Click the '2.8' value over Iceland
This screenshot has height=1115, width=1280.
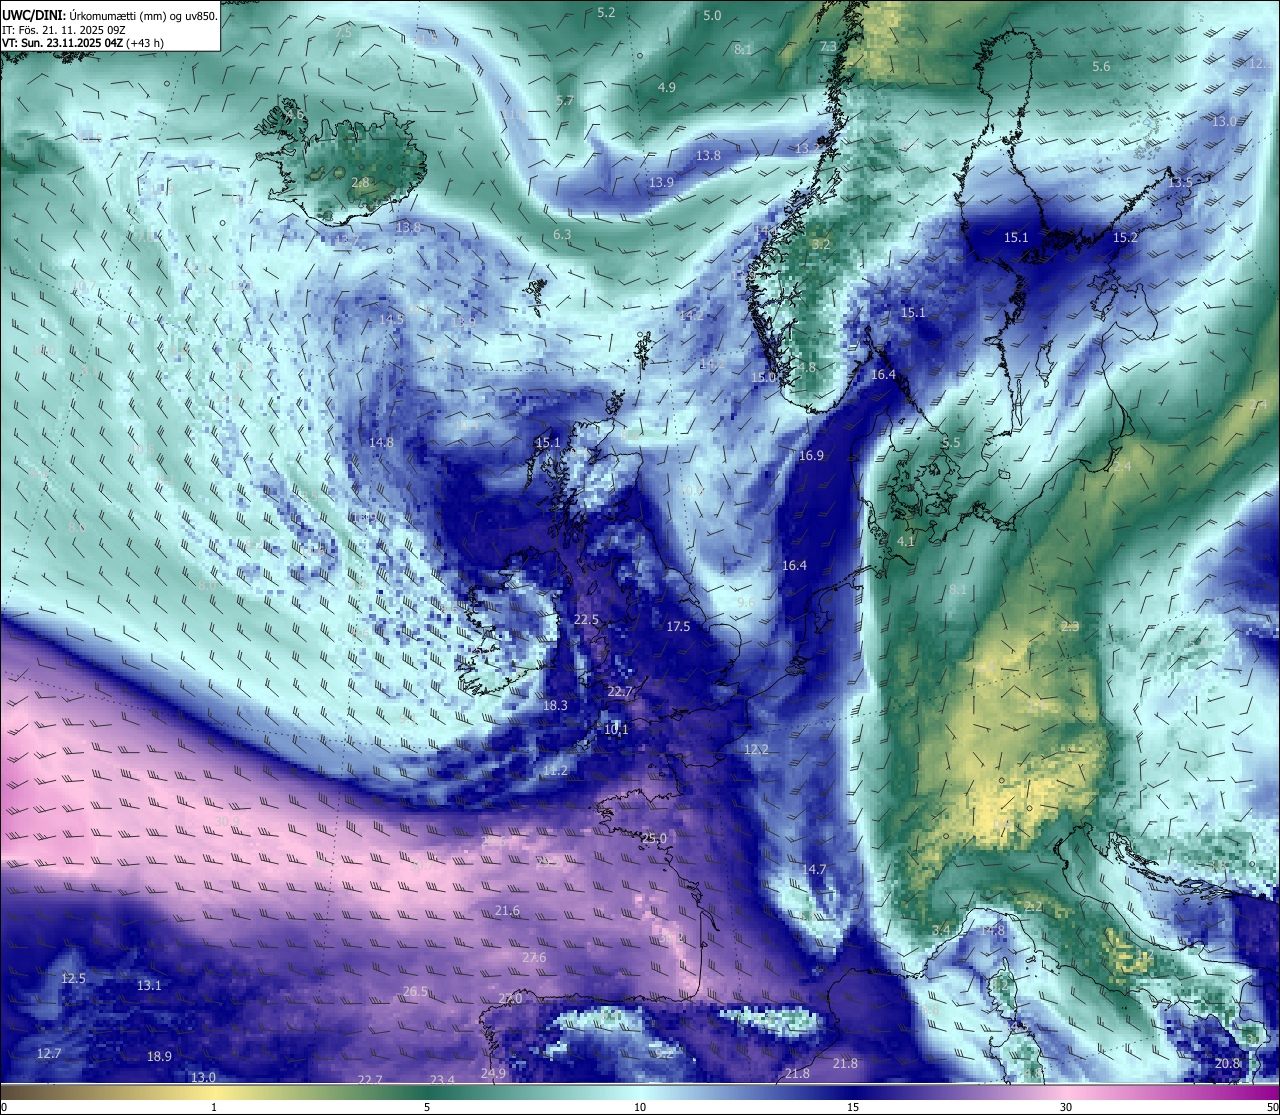pos(361,182)
